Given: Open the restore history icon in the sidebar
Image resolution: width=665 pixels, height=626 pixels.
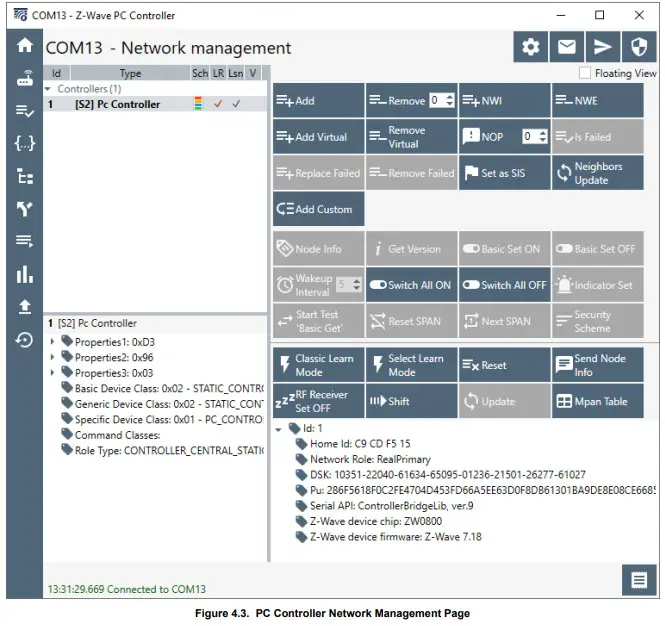Looking at the screenshot, I should pyautogui.click(x=25, y=339).
